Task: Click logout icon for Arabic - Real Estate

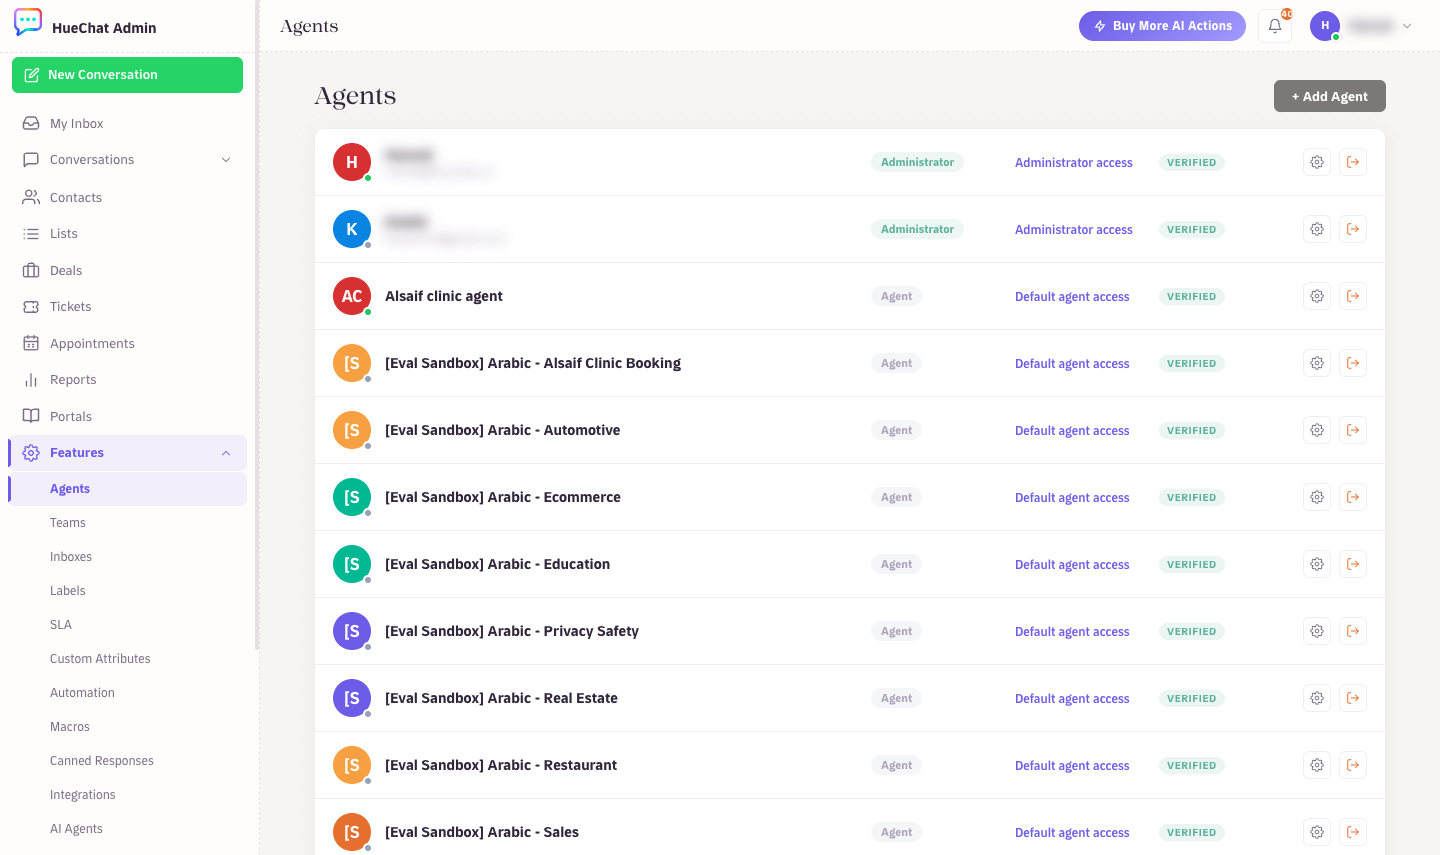Action: point(1353,698)
